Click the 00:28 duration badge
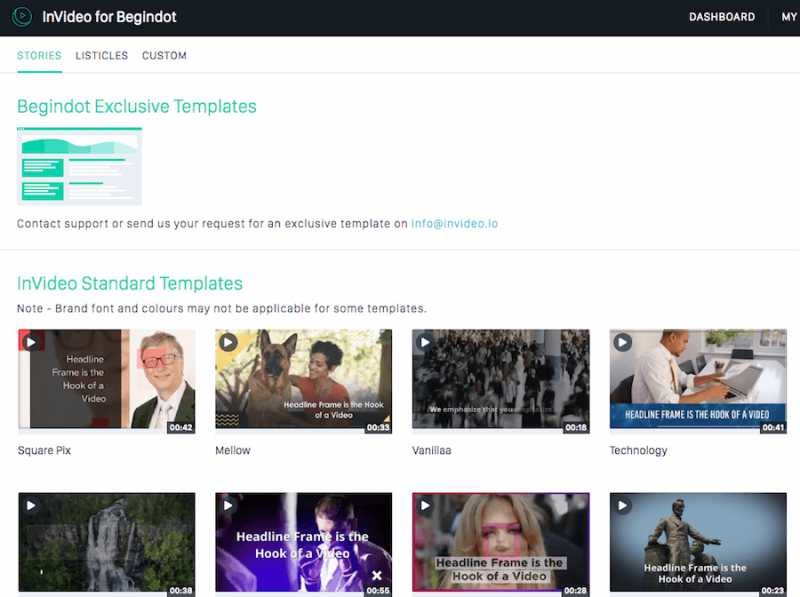The image size is (800, 597). click(576, 590)
